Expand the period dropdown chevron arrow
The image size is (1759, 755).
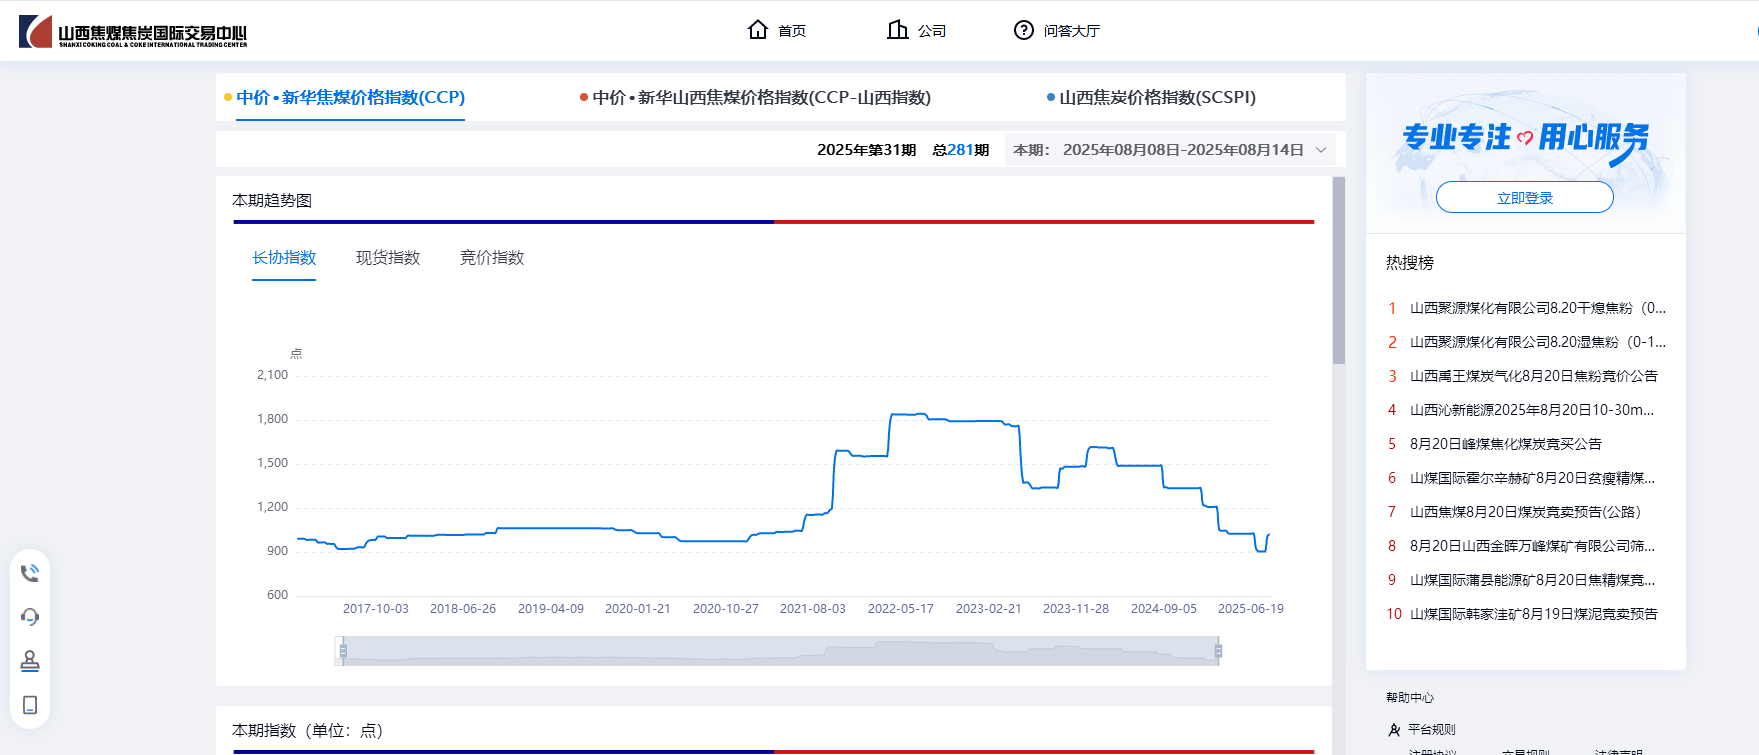(1321, 150)
